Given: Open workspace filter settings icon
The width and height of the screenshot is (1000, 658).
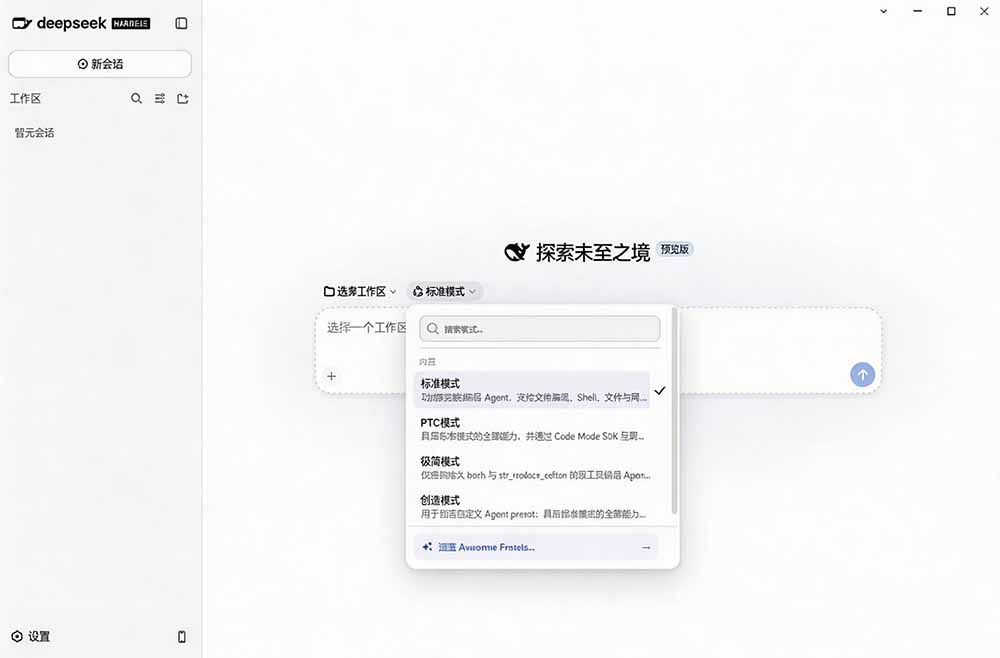Looking at the screenshot, I should click(x=159, y=98).
